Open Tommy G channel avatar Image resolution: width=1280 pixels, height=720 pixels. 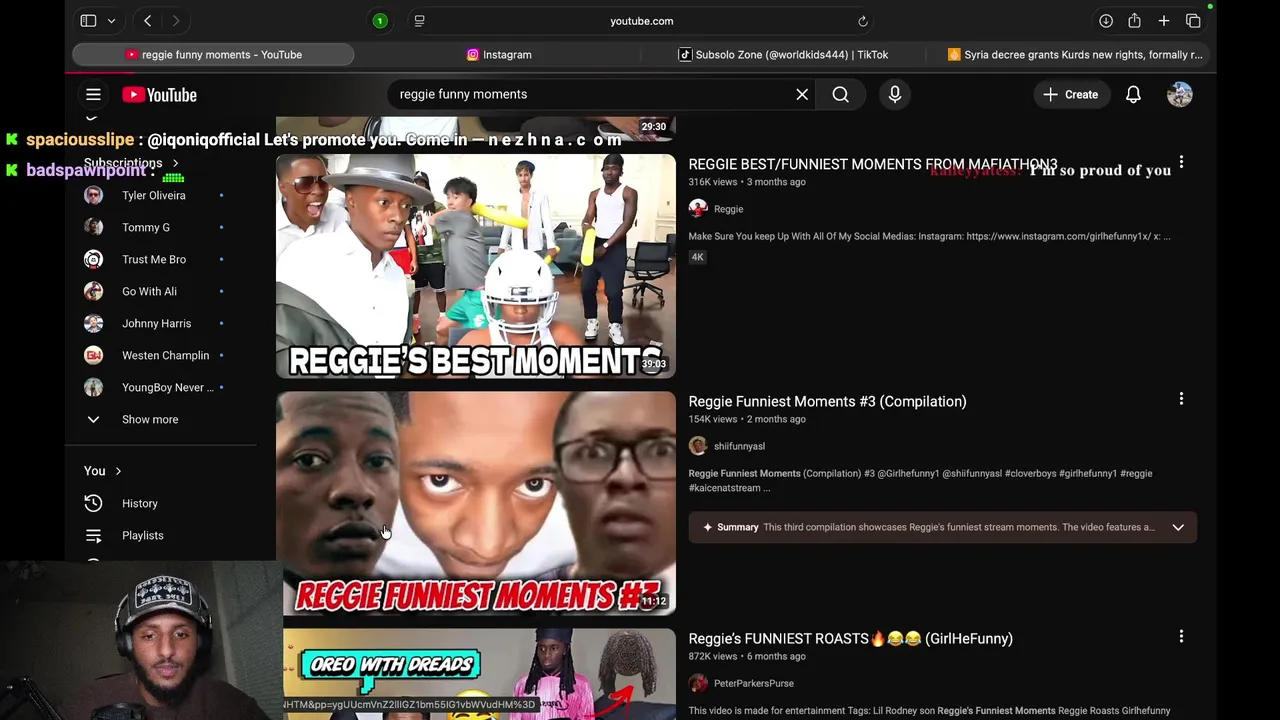coord(93,227)
